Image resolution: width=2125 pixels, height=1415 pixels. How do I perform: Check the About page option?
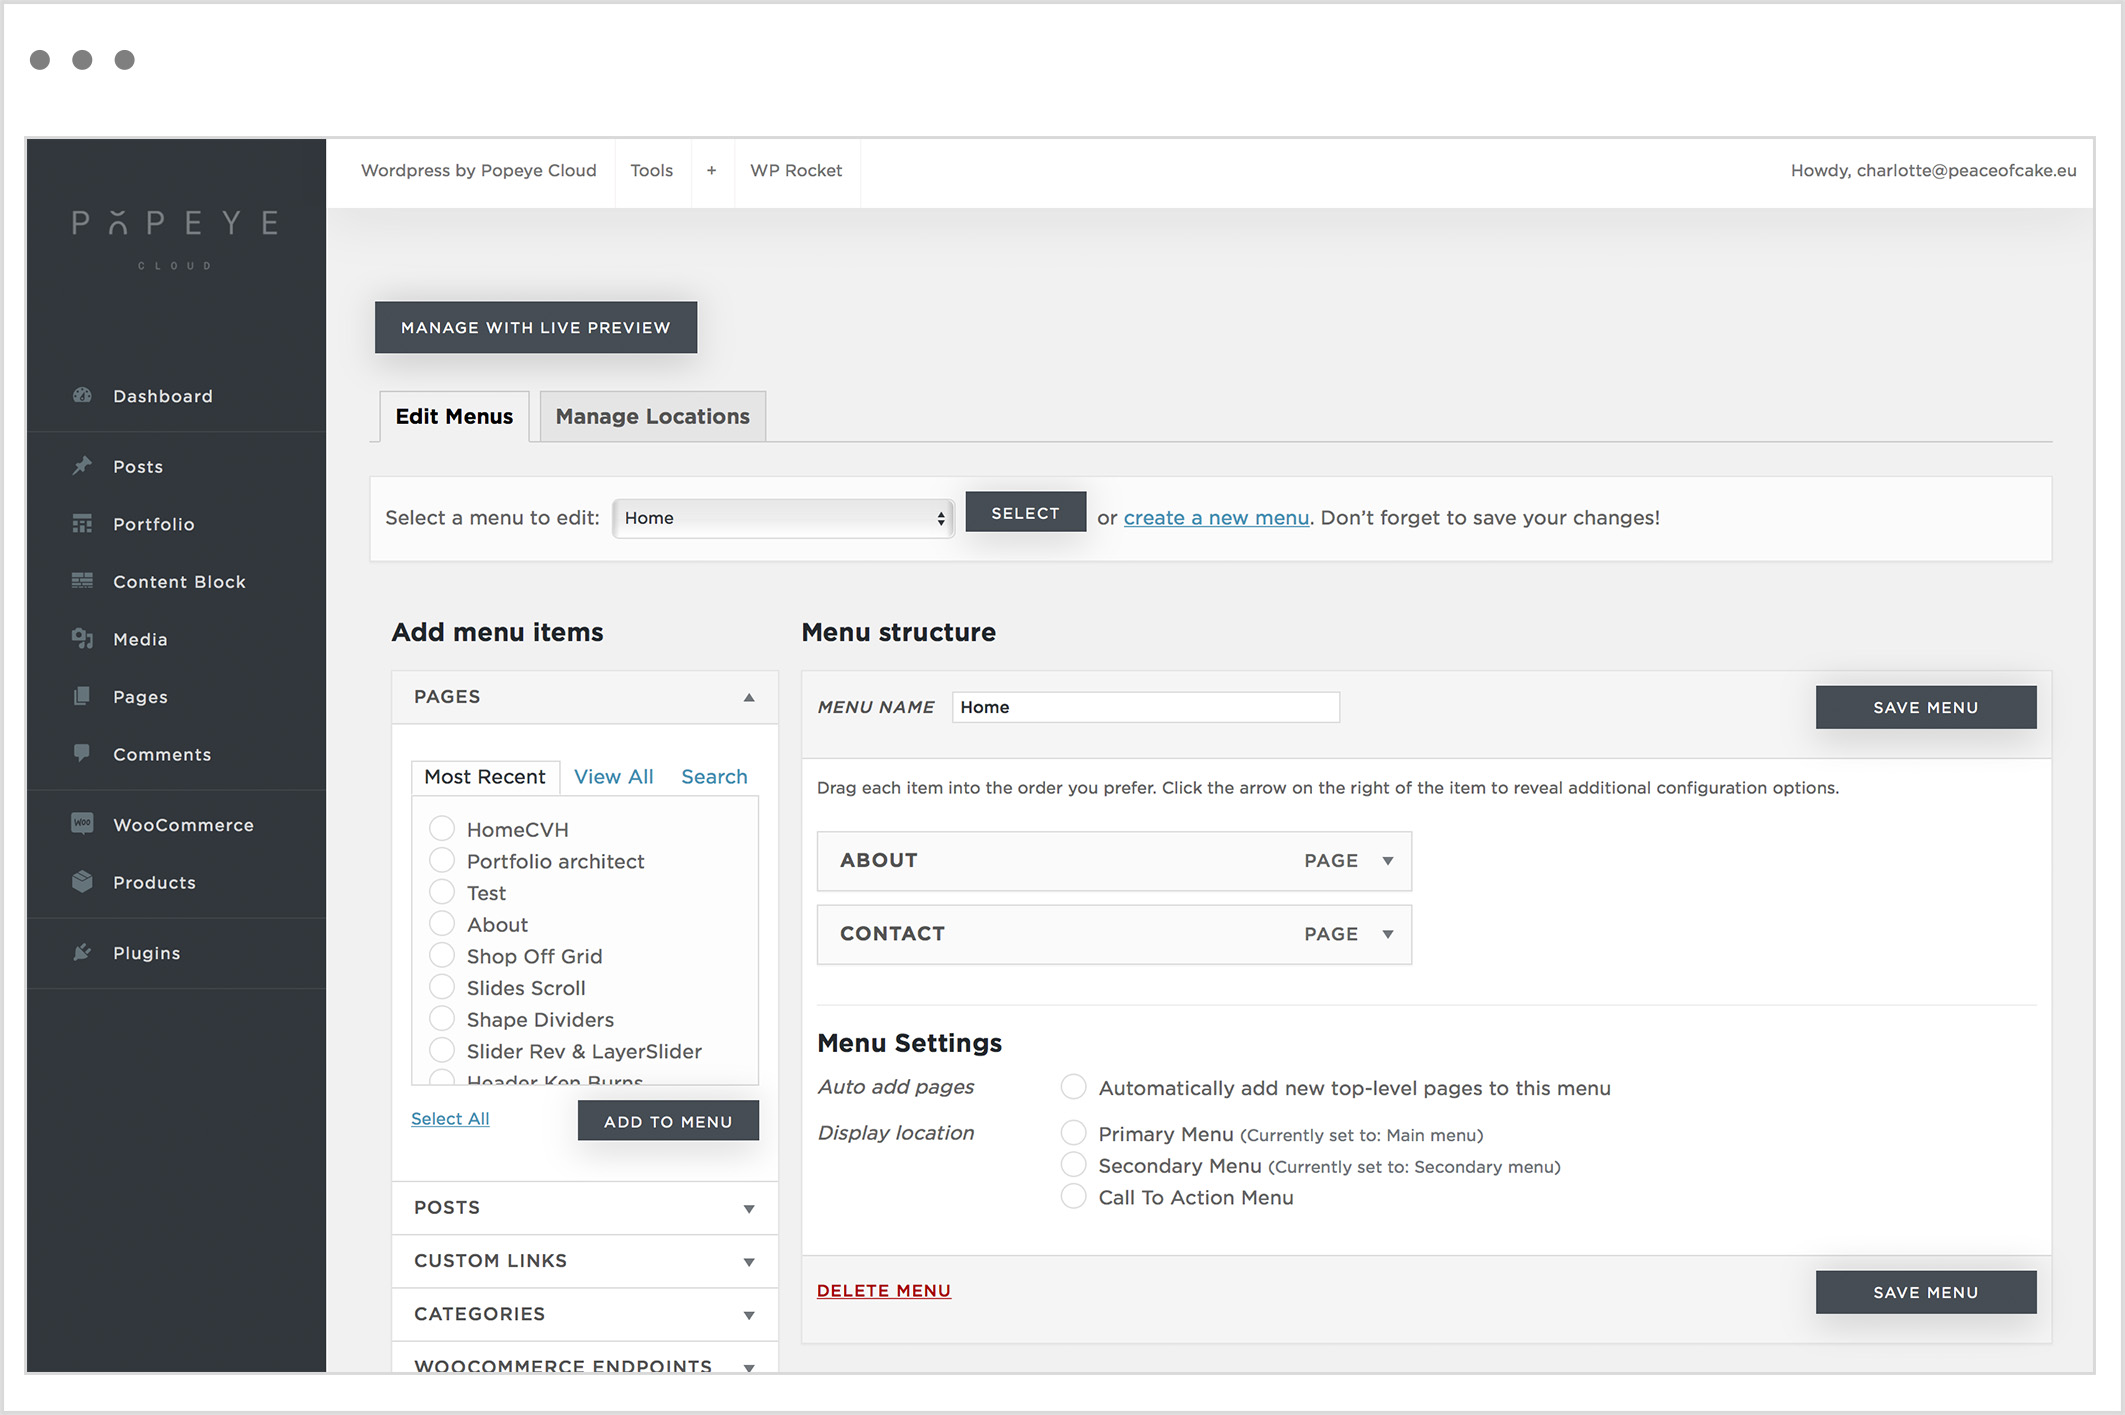(442, 924)
